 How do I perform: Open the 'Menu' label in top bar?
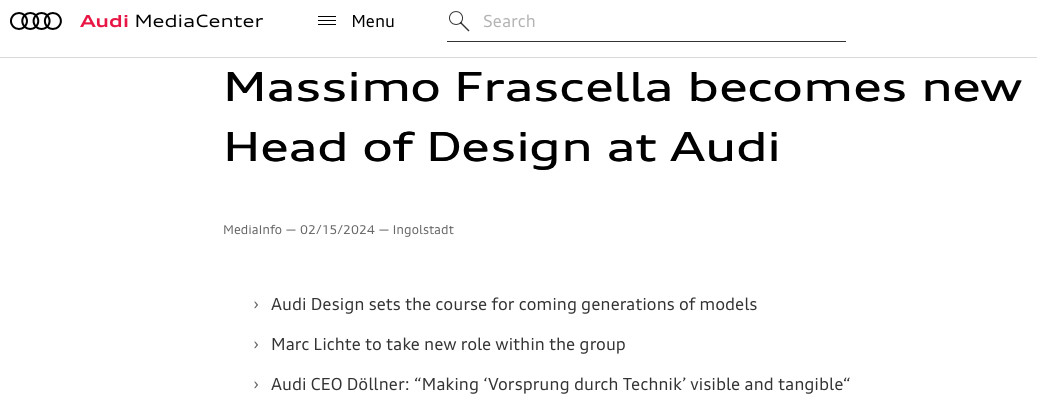coord(373,21)
